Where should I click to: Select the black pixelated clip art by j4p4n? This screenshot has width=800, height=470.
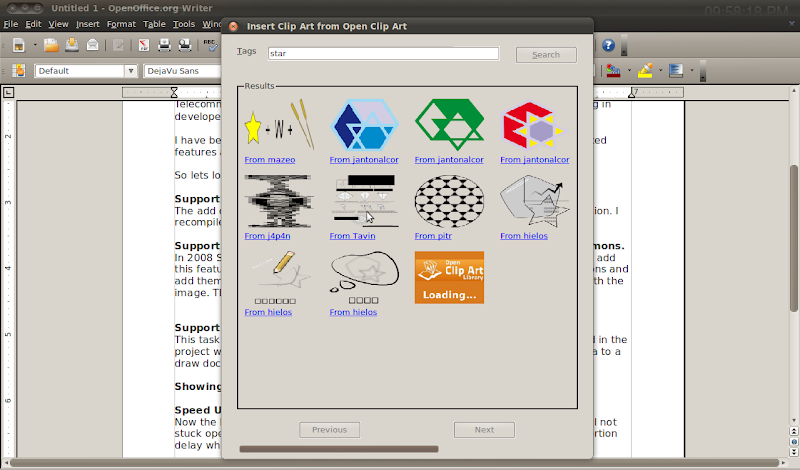click(x=278, y=201)
